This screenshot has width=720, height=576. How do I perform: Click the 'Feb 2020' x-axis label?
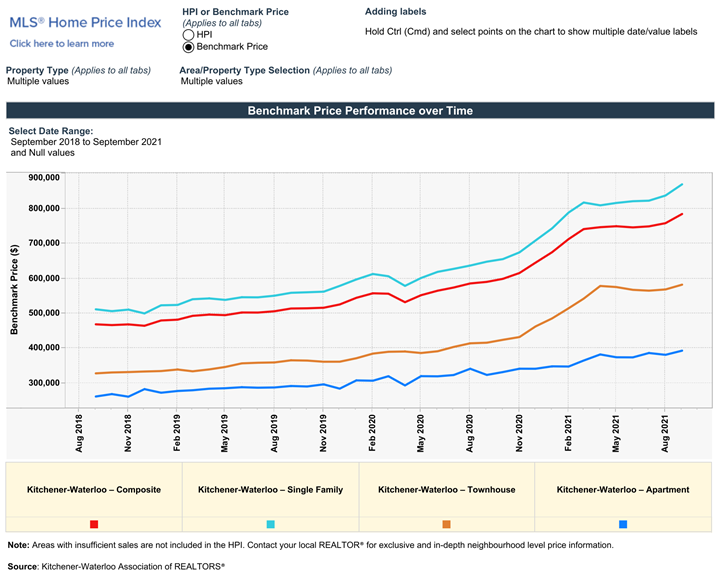pyautogui.click(x=372, y=433)
